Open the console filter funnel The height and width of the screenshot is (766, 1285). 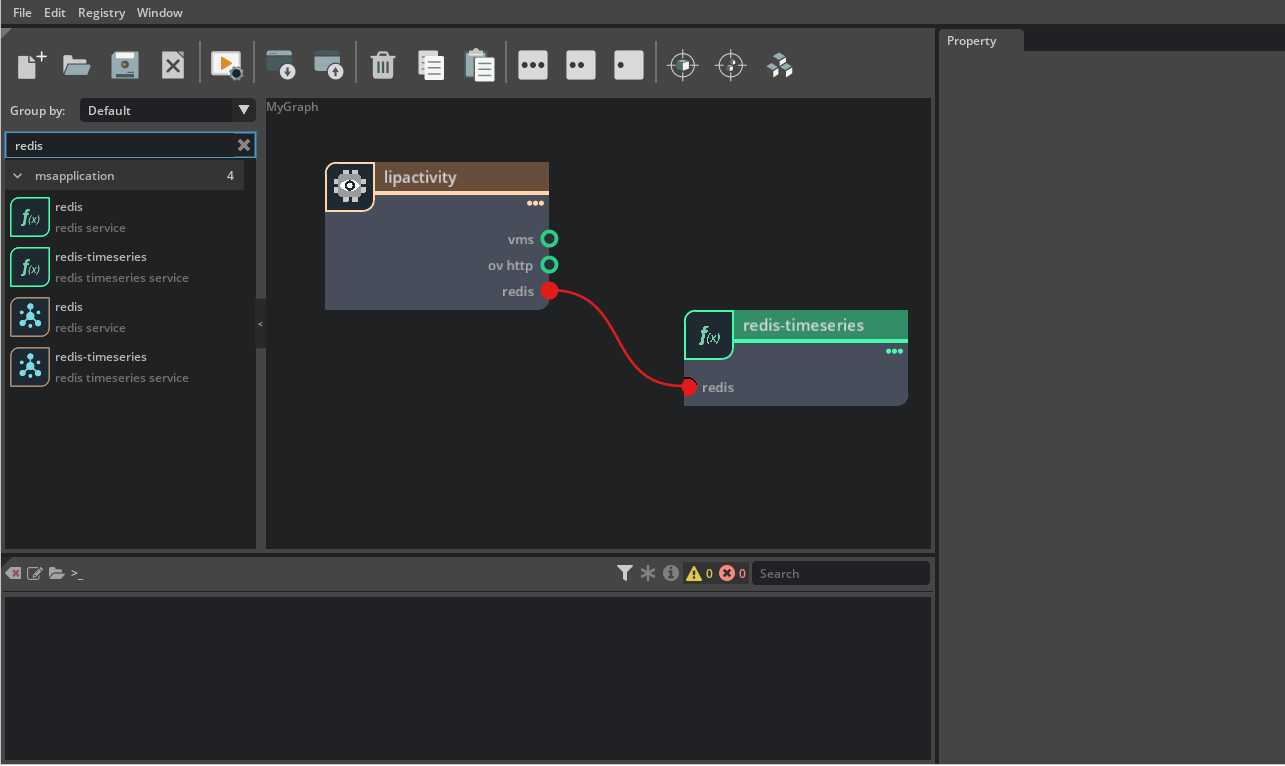click(x=625, y=573)
